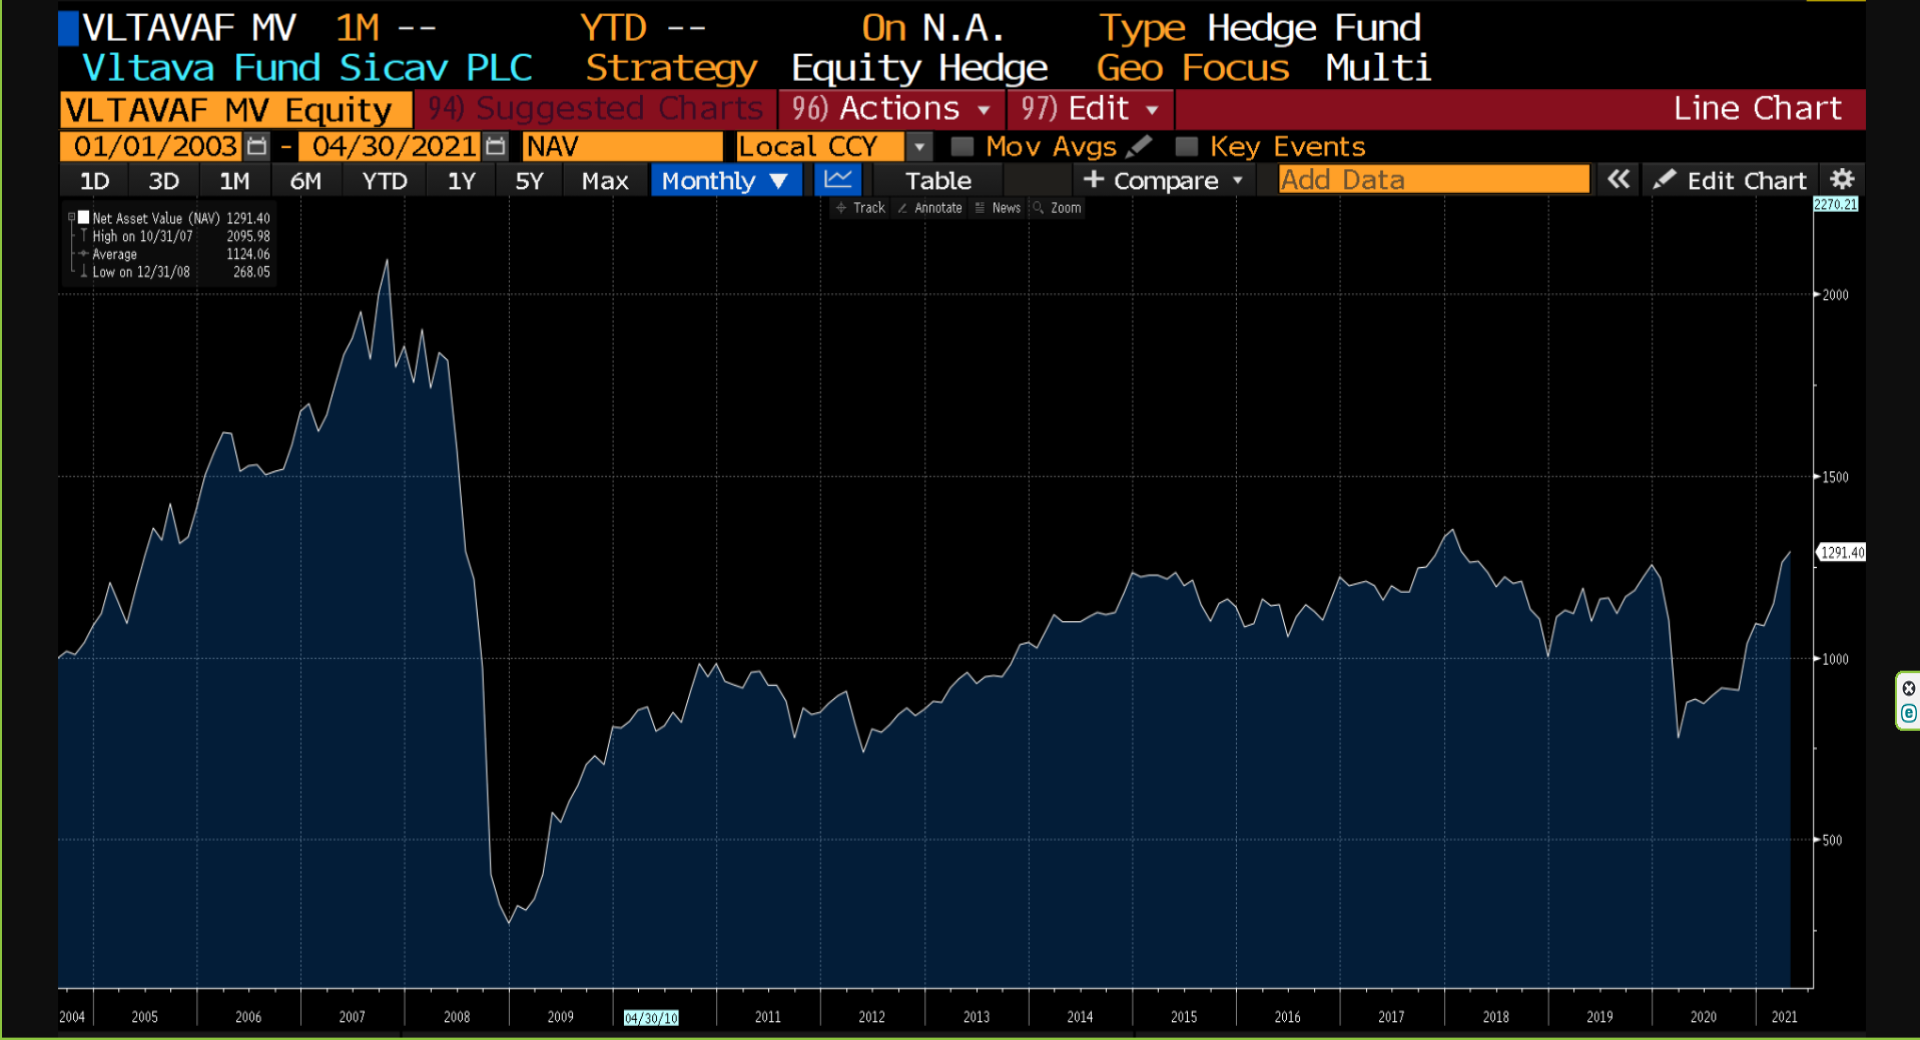1920x1040 pixels.
Task: Collapse panel with double chevron icon
Action: pos(1618,180)
